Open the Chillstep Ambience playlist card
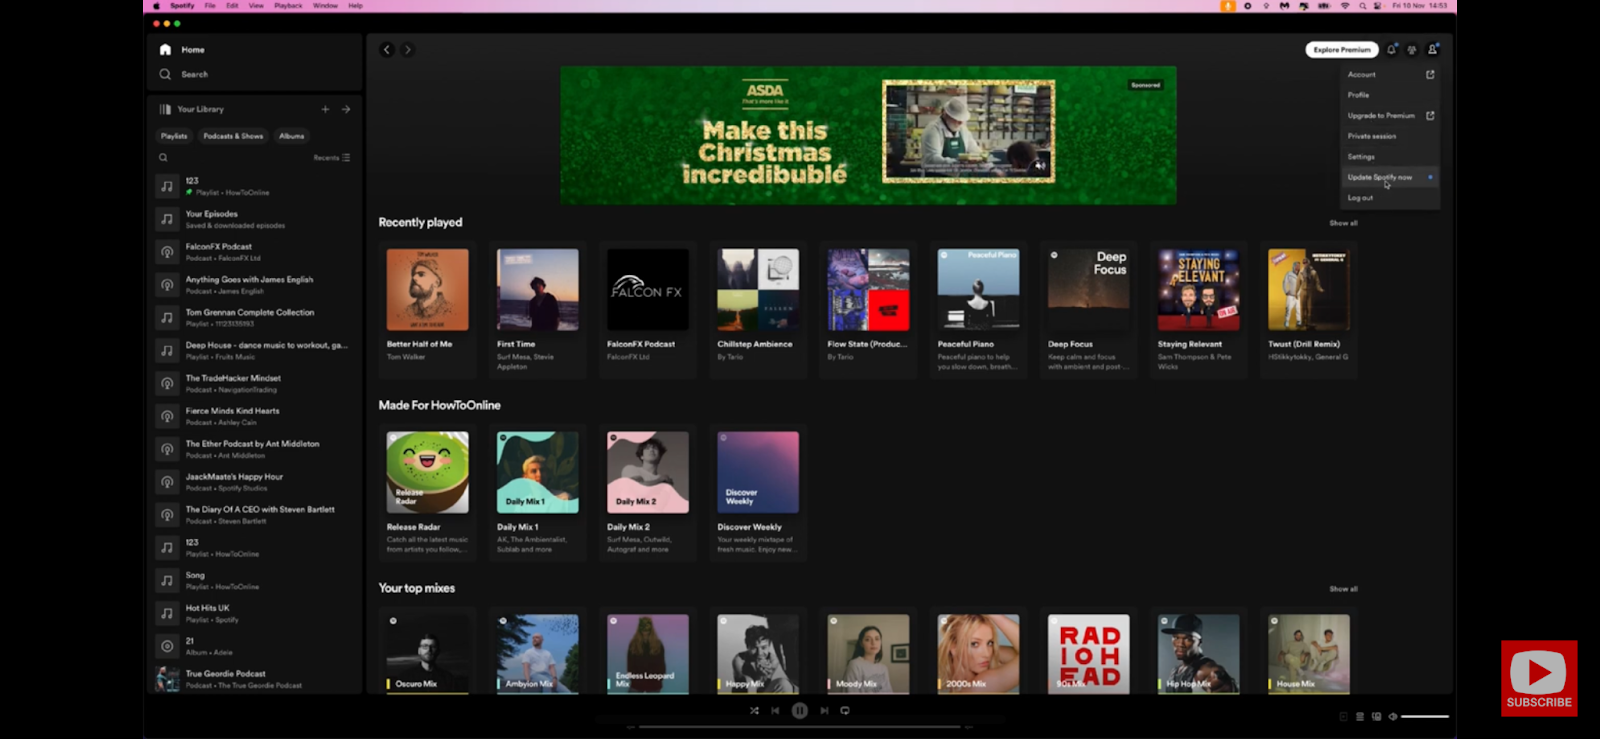The width and height of the screenshot is (1600, 739). coord(758,308)
